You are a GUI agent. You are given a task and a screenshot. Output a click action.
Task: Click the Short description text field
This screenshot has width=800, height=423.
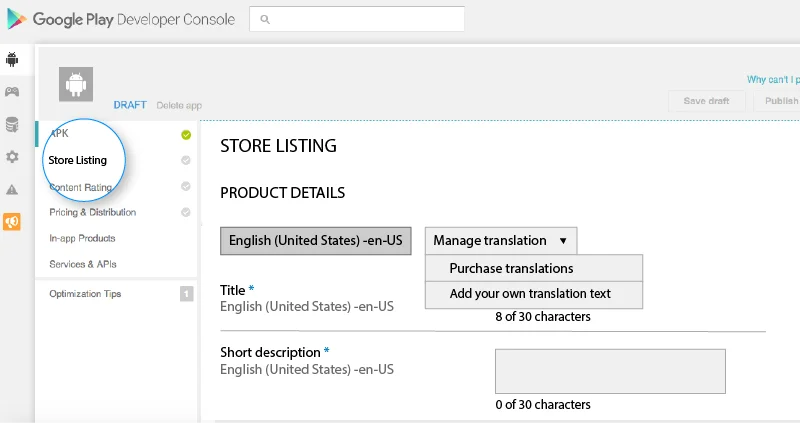(x=610, y=371)
